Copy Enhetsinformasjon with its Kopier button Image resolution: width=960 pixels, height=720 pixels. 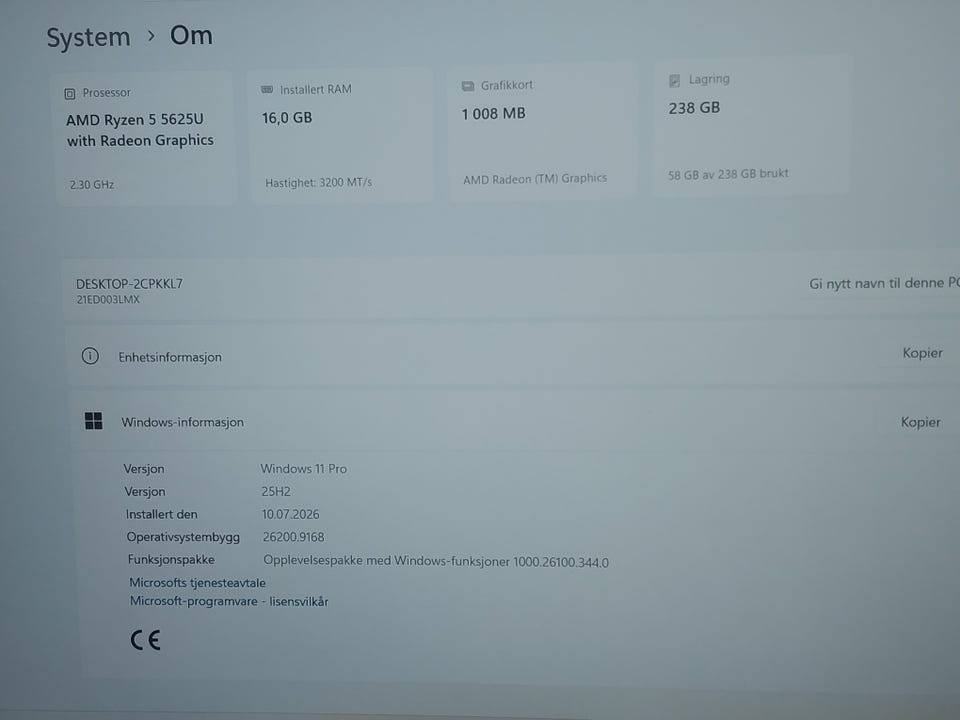[x=922, y=353]
